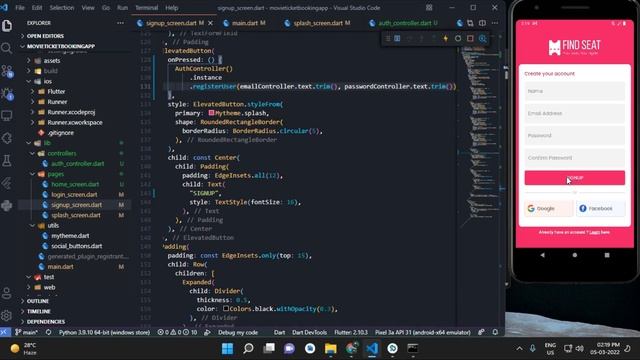Open the Python icon in activity bar
Image resolution: width=640 pixels, height=360 pixels.
pos(7,205)
